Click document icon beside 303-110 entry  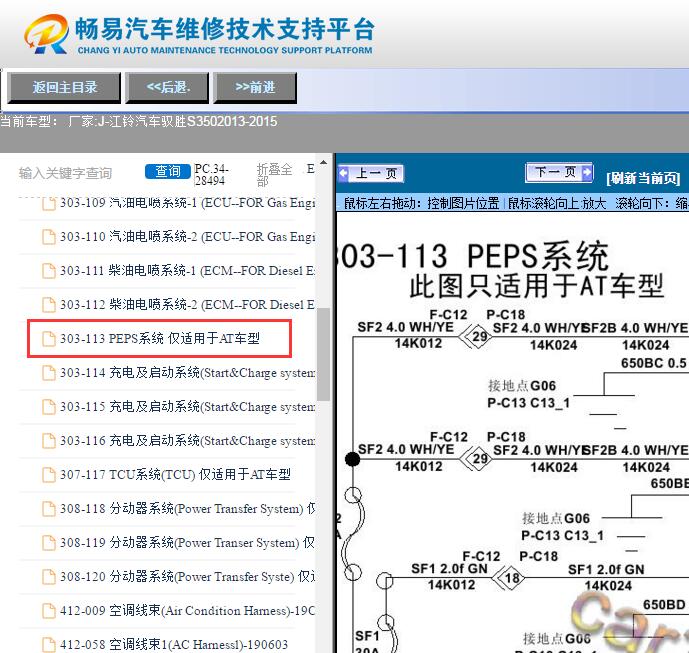pos(49,237)
